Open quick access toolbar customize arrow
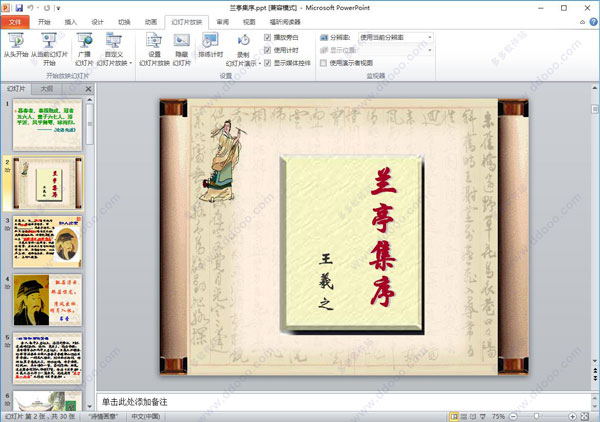Image resolution: width=600 pixels, height=422 pixels. (58, 8)
